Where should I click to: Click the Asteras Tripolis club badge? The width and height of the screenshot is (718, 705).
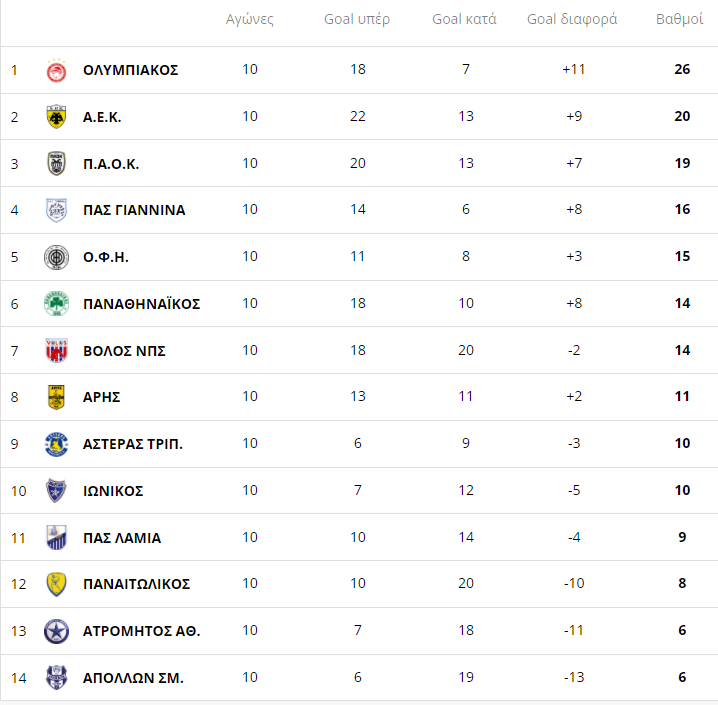[56, 444]
